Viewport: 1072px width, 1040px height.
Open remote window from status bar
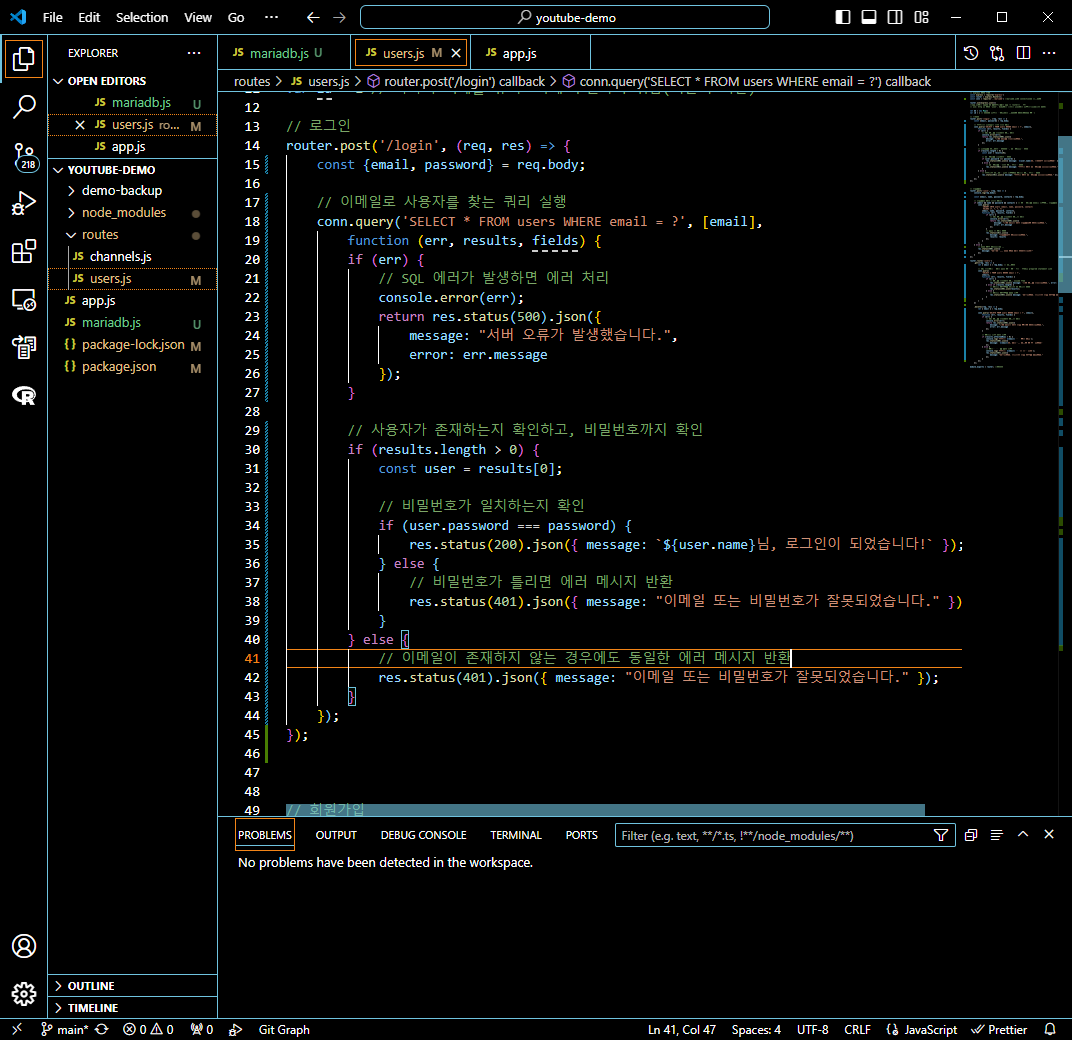pos(17,1029)
